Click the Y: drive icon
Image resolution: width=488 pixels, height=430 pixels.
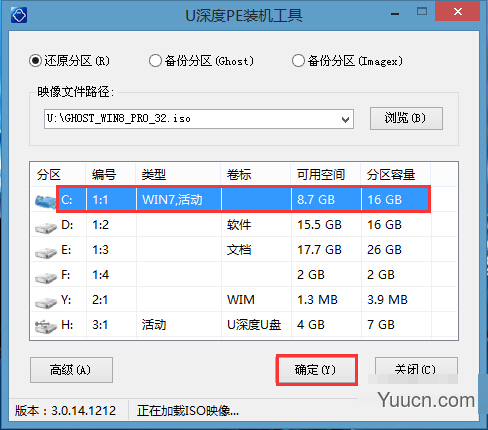(x=46, y=303)
